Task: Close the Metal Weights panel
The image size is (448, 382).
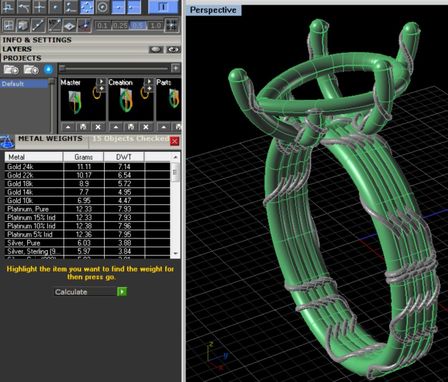Action: [x=175, y=141]
